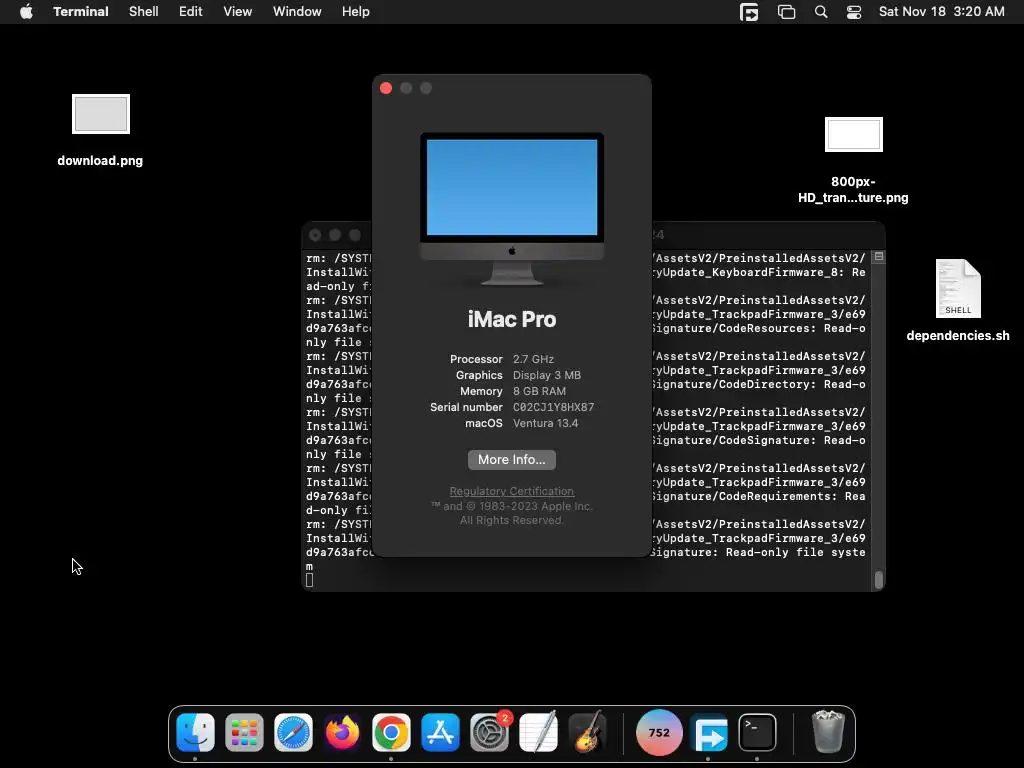The height and width of the screenshot is (768, 1024).
Task: Launch Google Chrome from the Dock
Action: (391, 733)
